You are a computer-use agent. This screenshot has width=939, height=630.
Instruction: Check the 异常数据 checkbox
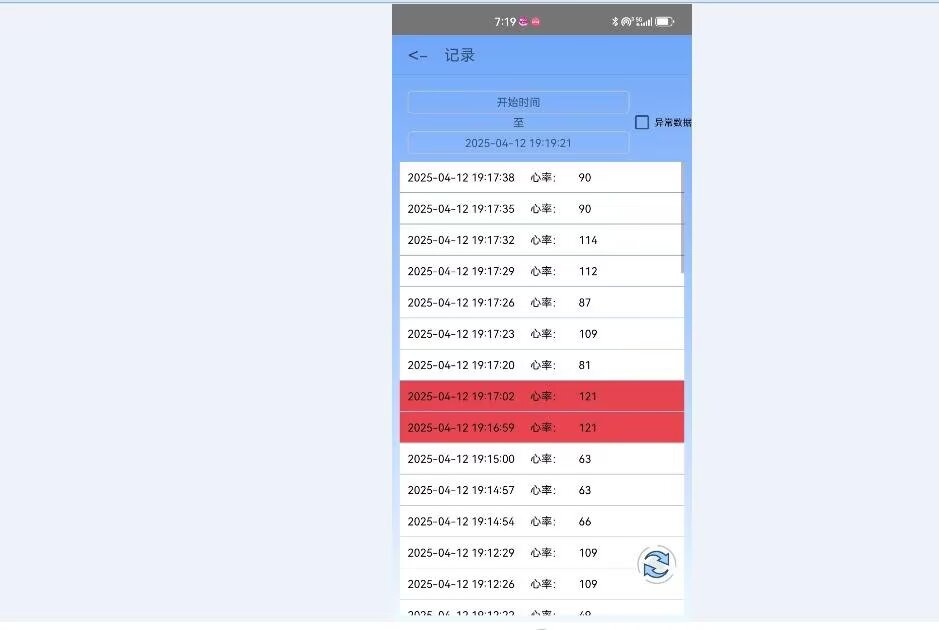(x=641, y=122)
